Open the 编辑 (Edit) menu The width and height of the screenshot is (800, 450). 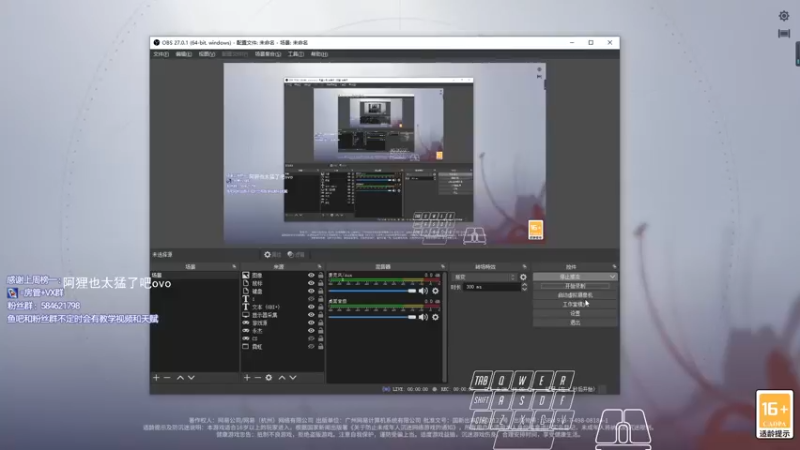[184, 54]
